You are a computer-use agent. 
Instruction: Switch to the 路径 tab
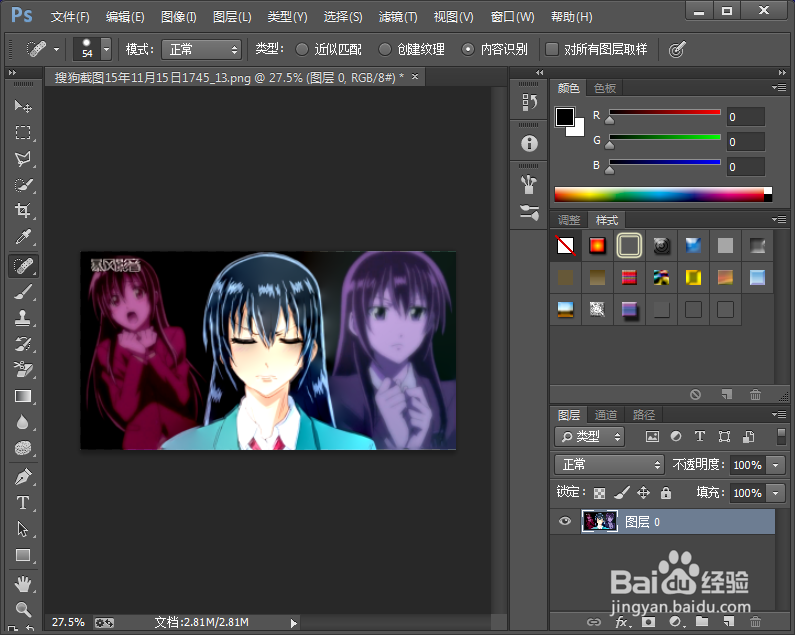click(x=644, y=415)
